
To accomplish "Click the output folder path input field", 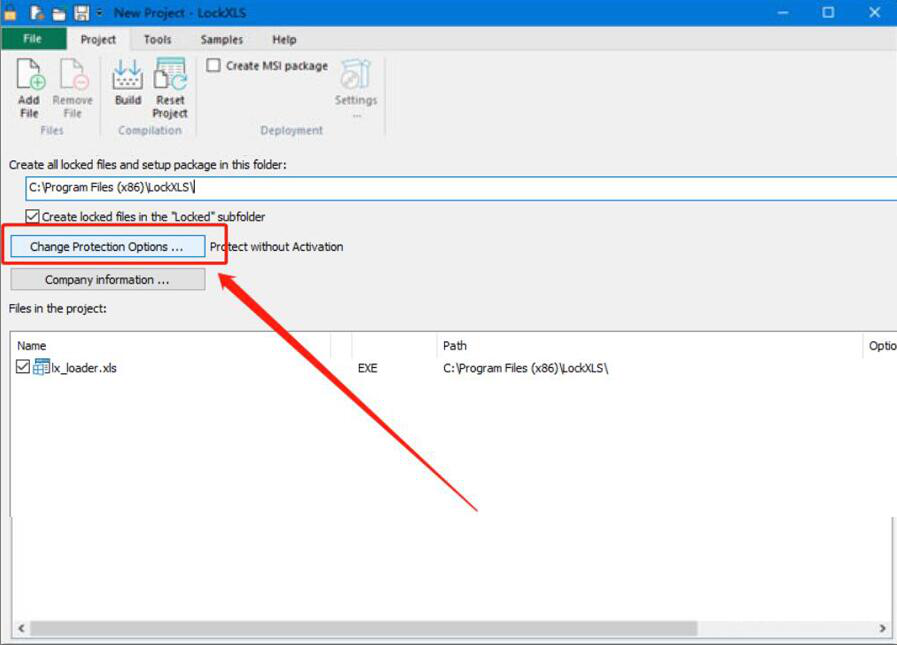I will click(461, 188).
